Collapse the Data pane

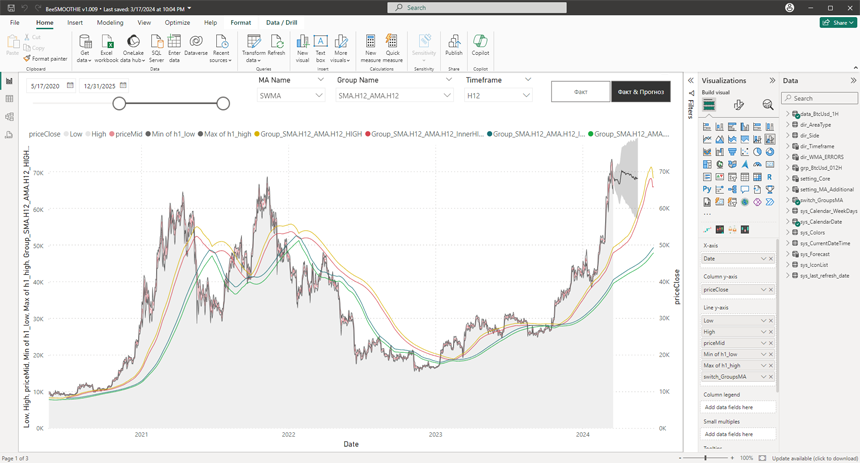[853, 81]
